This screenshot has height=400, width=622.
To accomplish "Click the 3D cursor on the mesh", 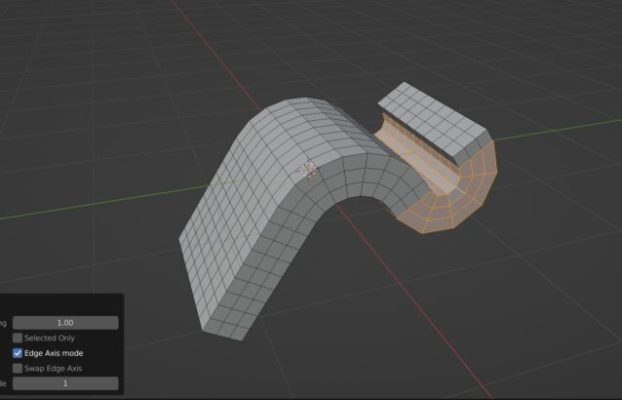I will click(x=308, y=170).
